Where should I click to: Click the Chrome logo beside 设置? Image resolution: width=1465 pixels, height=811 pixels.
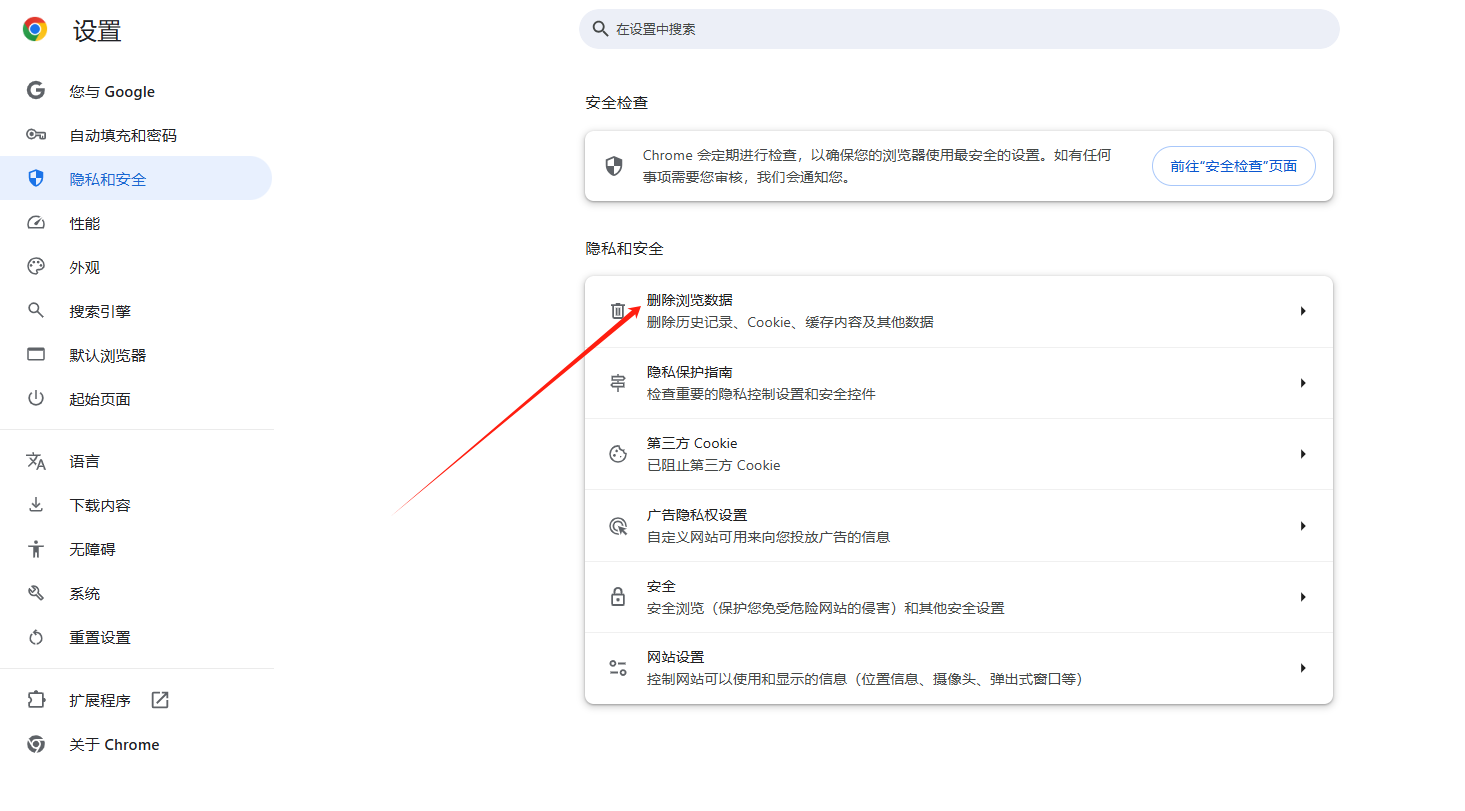[x=35, y=30]
